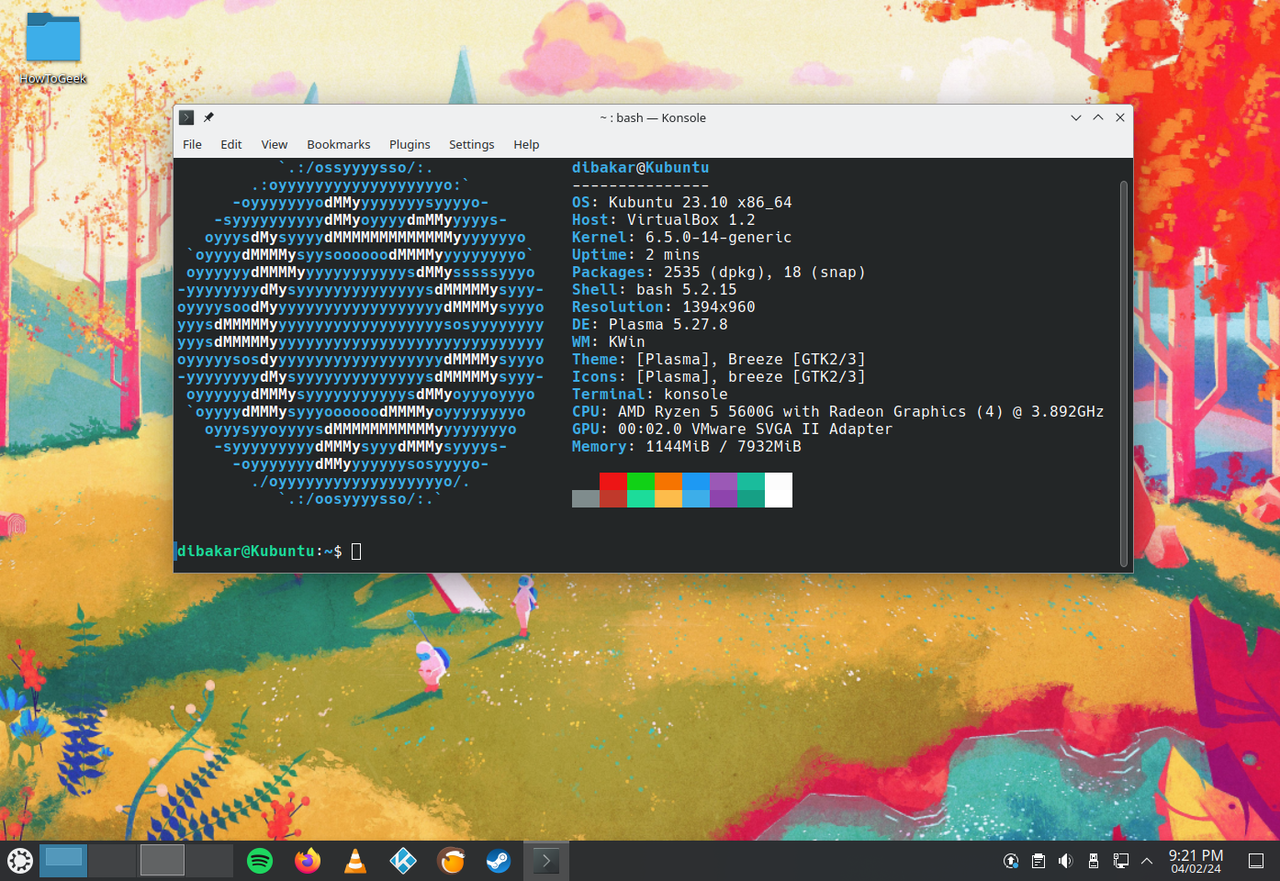Open the Klipper clipboard tool in system tray
Screen dimensions: 1280x881
click(x=1038, y=860)
